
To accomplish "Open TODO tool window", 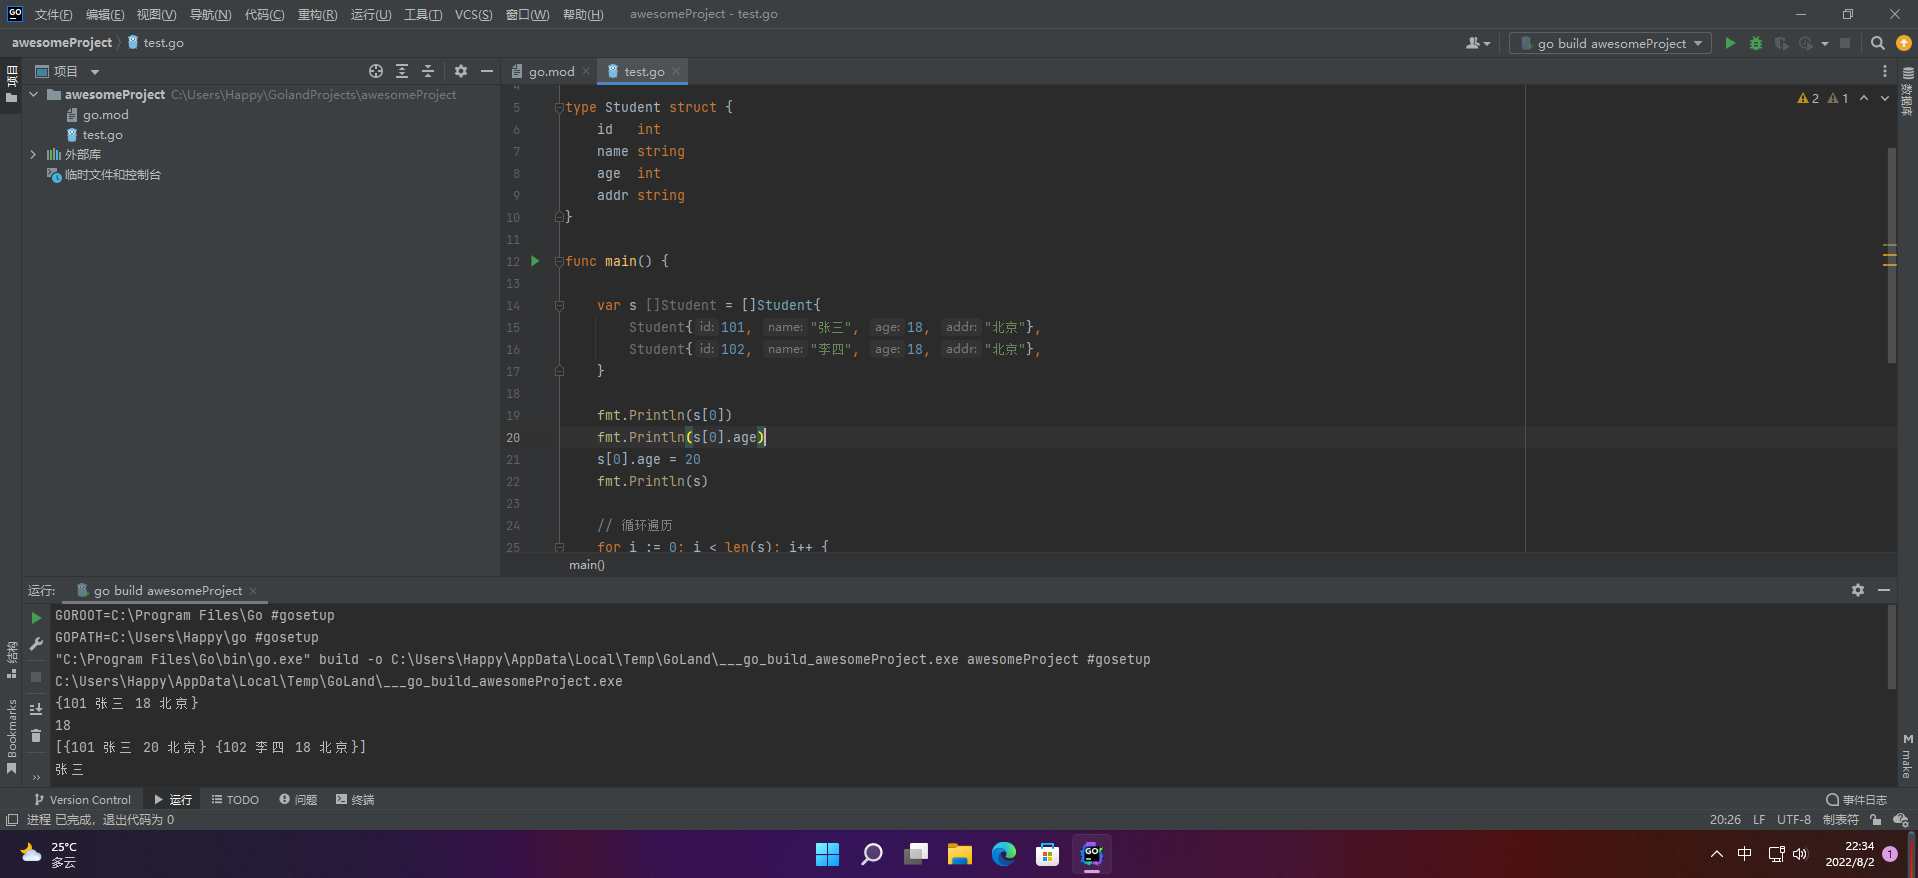I will [x=235, y=800].
